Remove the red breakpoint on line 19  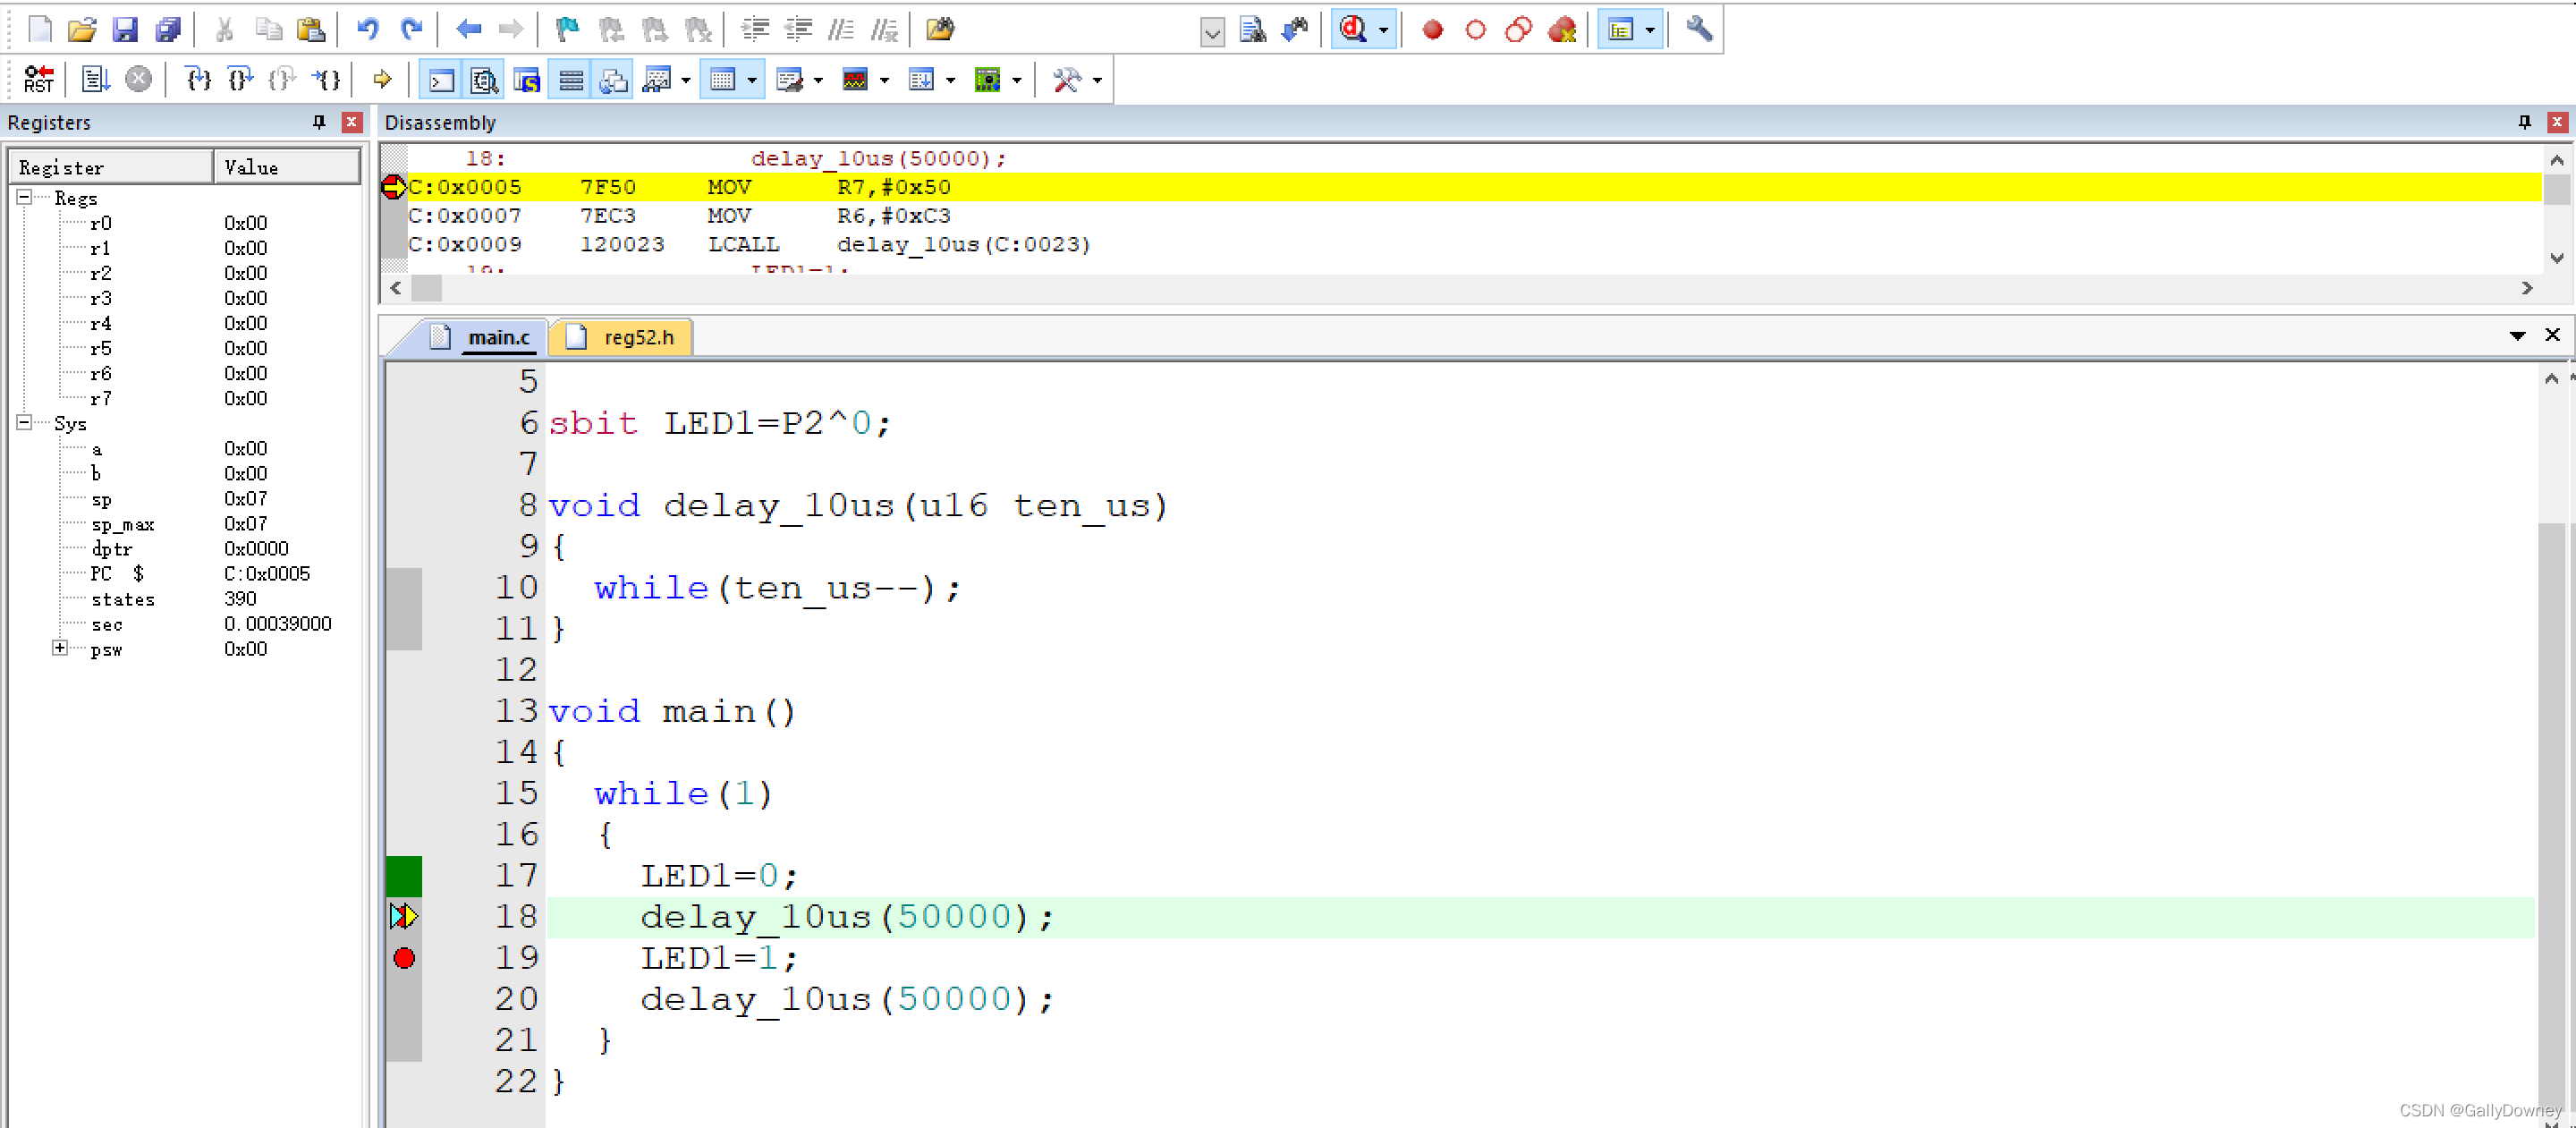point(404,958)
